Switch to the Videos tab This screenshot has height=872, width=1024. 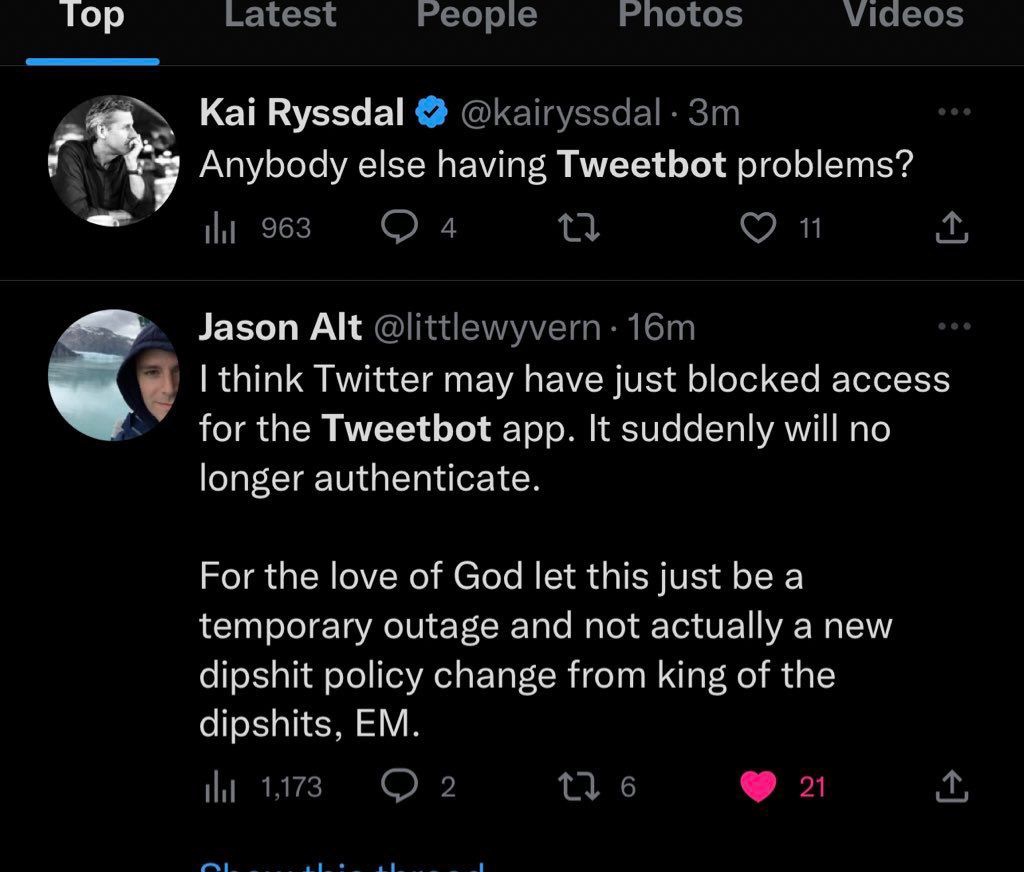[x=903, y=16]
